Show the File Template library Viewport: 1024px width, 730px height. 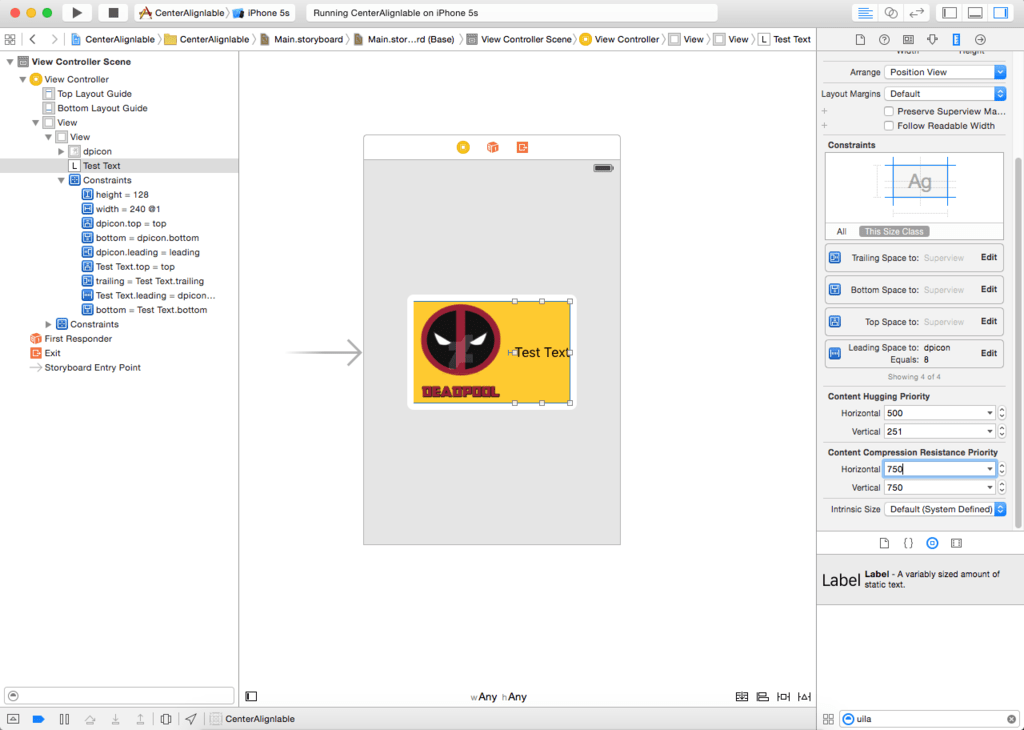tap(884, 543)
